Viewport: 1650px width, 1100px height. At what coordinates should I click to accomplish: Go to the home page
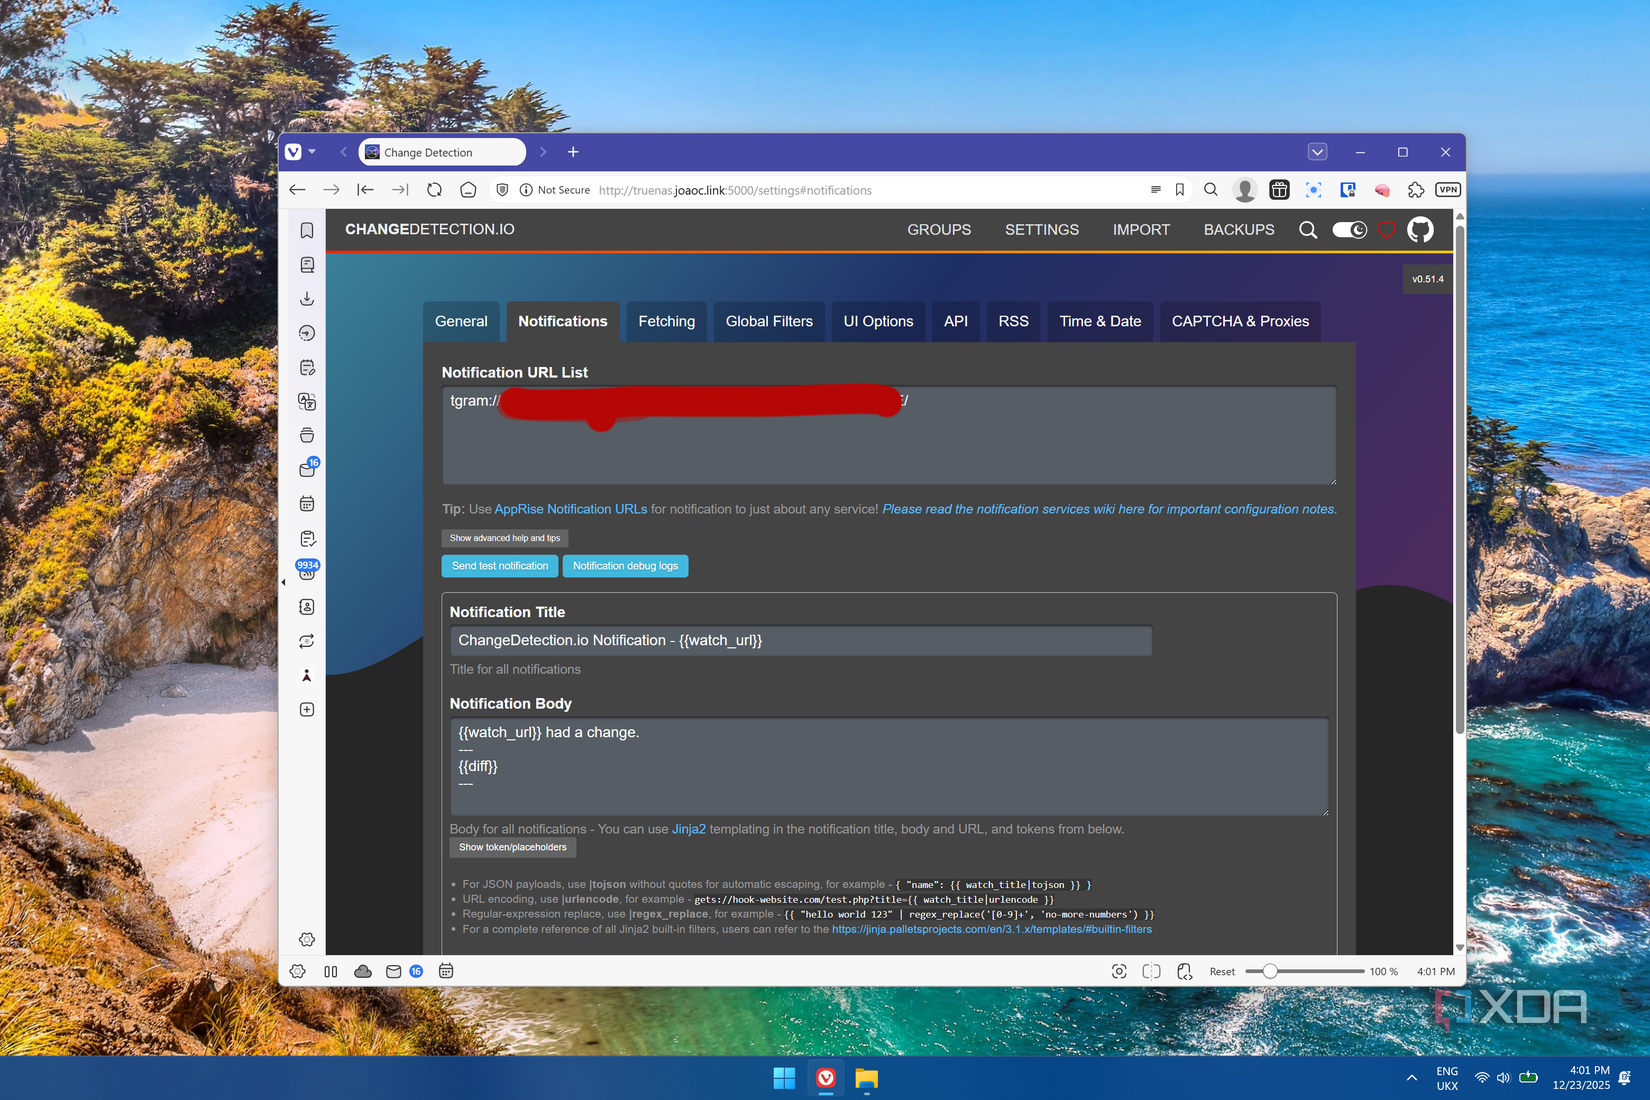click(468, 190)
